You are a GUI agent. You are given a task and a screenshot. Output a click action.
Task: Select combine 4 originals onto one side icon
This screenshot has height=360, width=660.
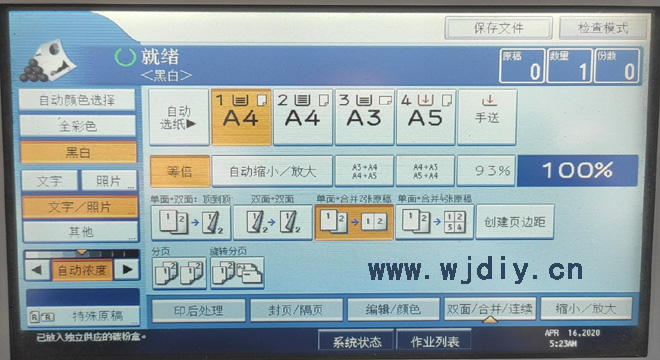click(435, 222)
